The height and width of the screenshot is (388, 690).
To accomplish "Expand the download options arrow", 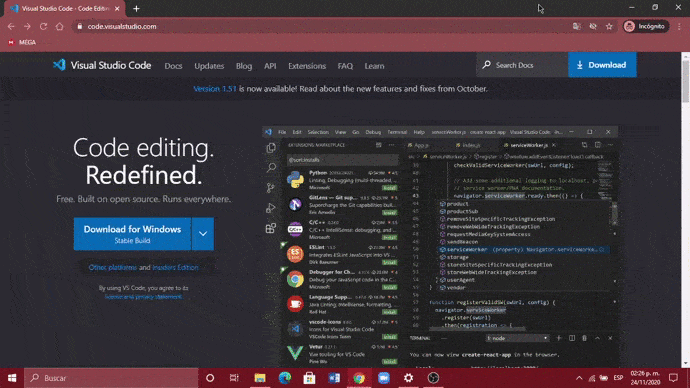I will click(x=203, y=234).
